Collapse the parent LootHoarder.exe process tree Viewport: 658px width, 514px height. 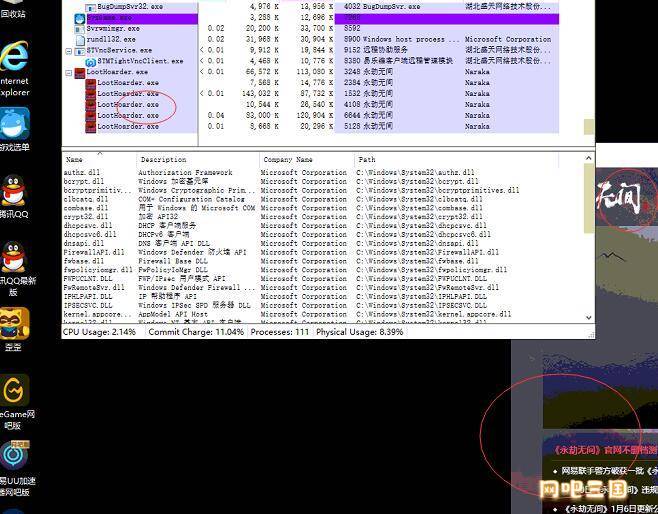pyautogui.click(x=68, y=73)
